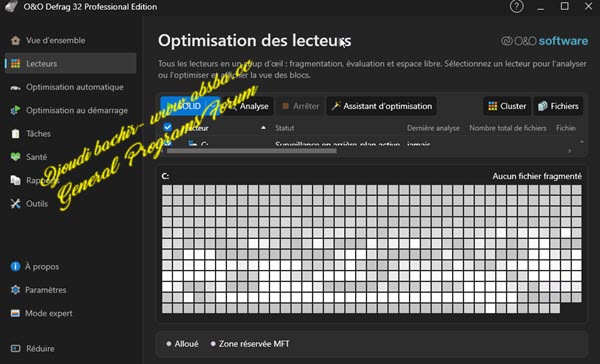This screenshot has width=600, height=364.
Task: Click Nombre total de fichiers column header
Action: (508, 128)
